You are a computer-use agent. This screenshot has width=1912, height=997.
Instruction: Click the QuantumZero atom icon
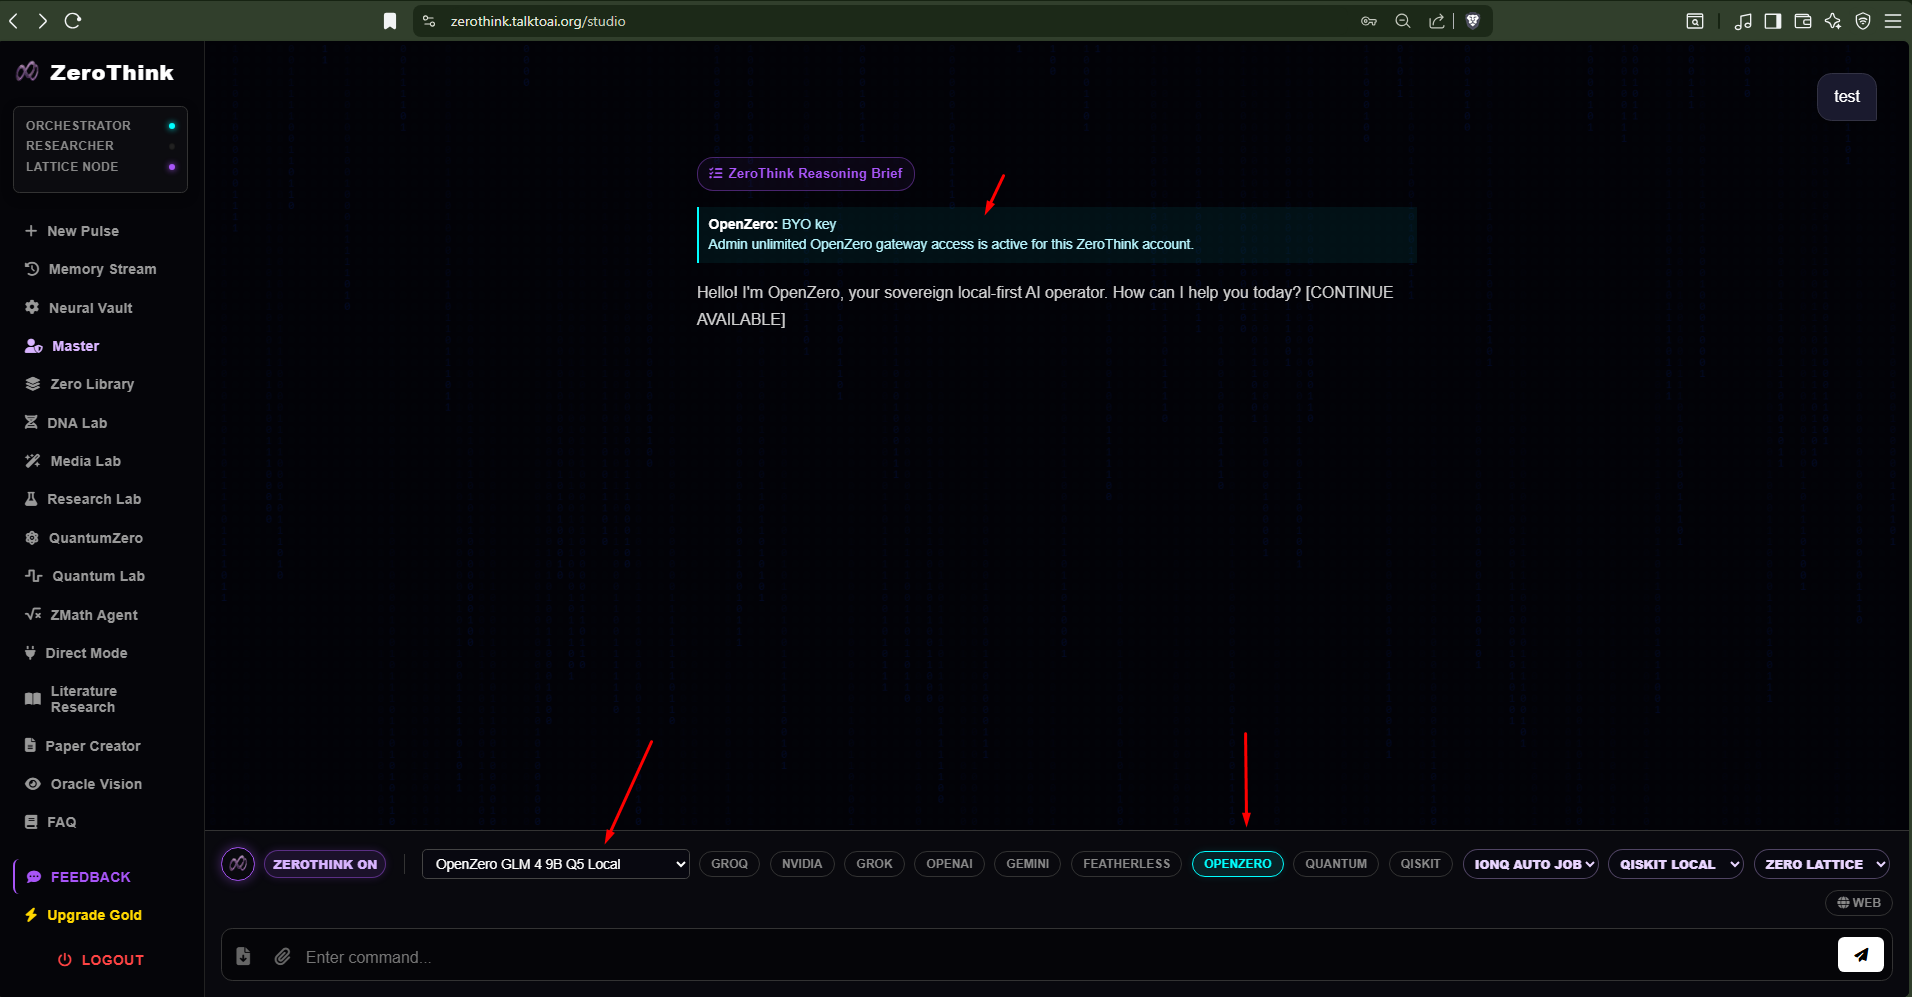click(32, 538)
